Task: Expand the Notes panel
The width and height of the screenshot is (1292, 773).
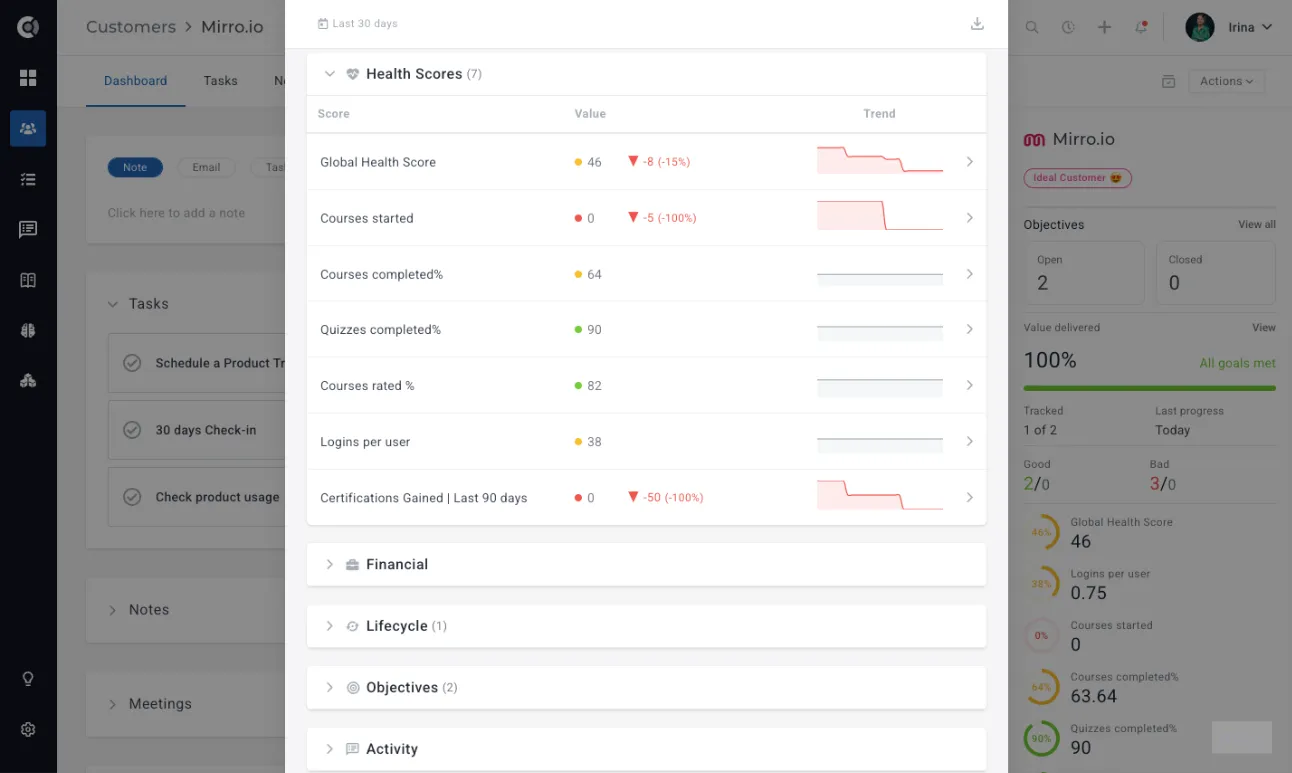Action: tap(112, 610)
